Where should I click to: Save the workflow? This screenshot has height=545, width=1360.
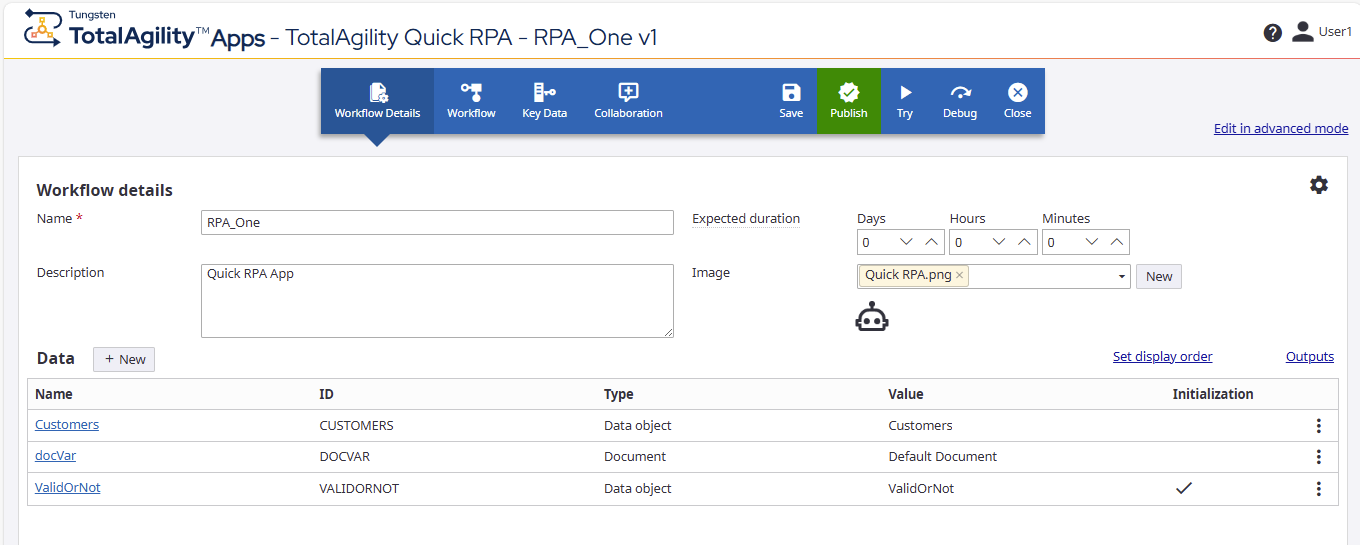(791, 101)
